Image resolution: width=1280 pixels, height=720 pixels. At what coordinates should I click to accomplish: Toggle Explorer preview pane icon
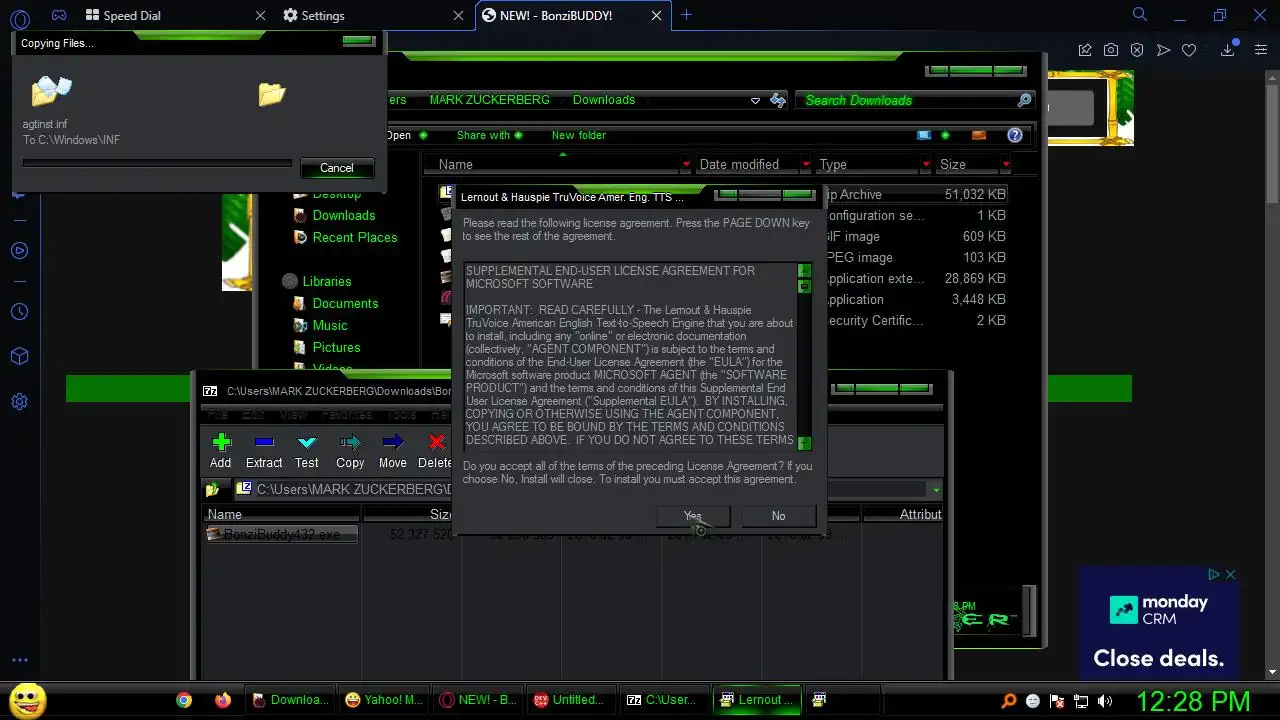[x=979, y=135]
